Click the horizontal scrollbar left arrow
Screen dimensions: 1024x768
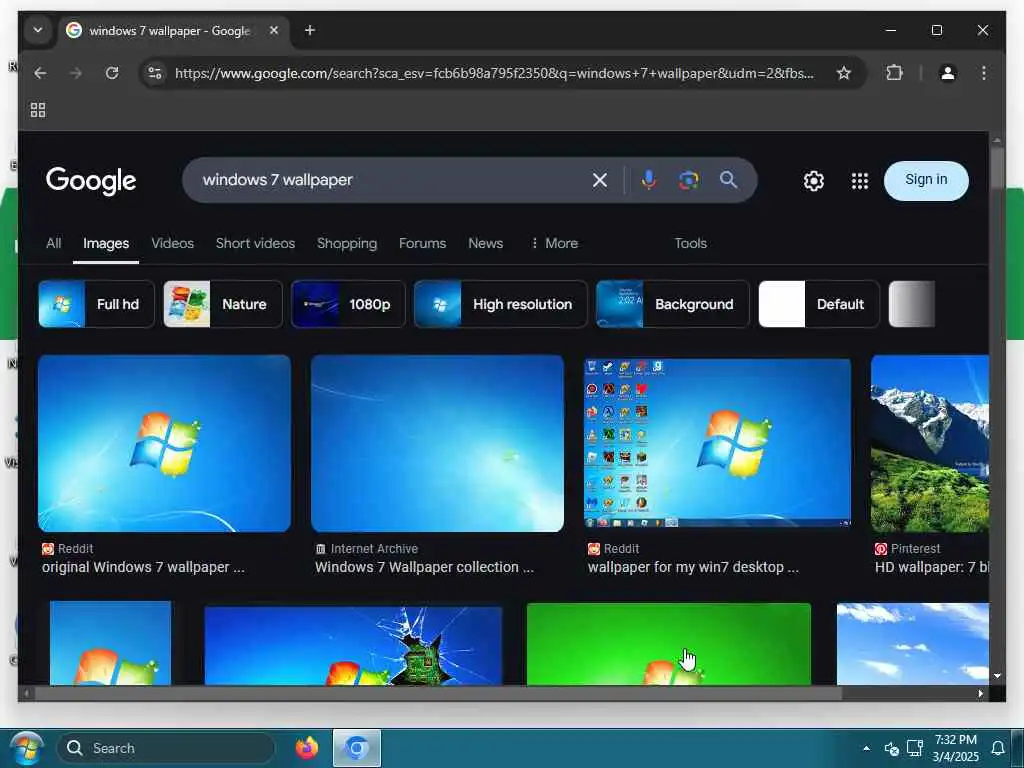pyautogui.click(x=26, y=694)
